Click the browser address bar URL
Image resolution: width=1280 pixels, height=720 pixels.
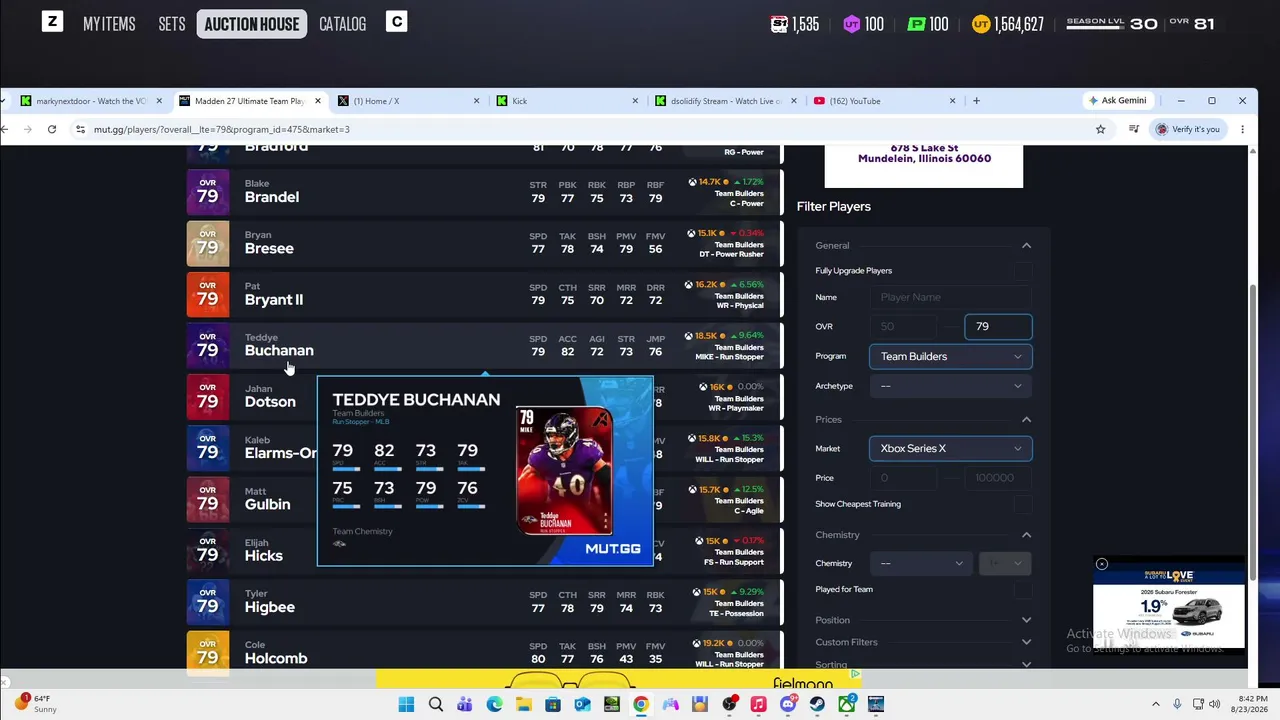(222, 129)
